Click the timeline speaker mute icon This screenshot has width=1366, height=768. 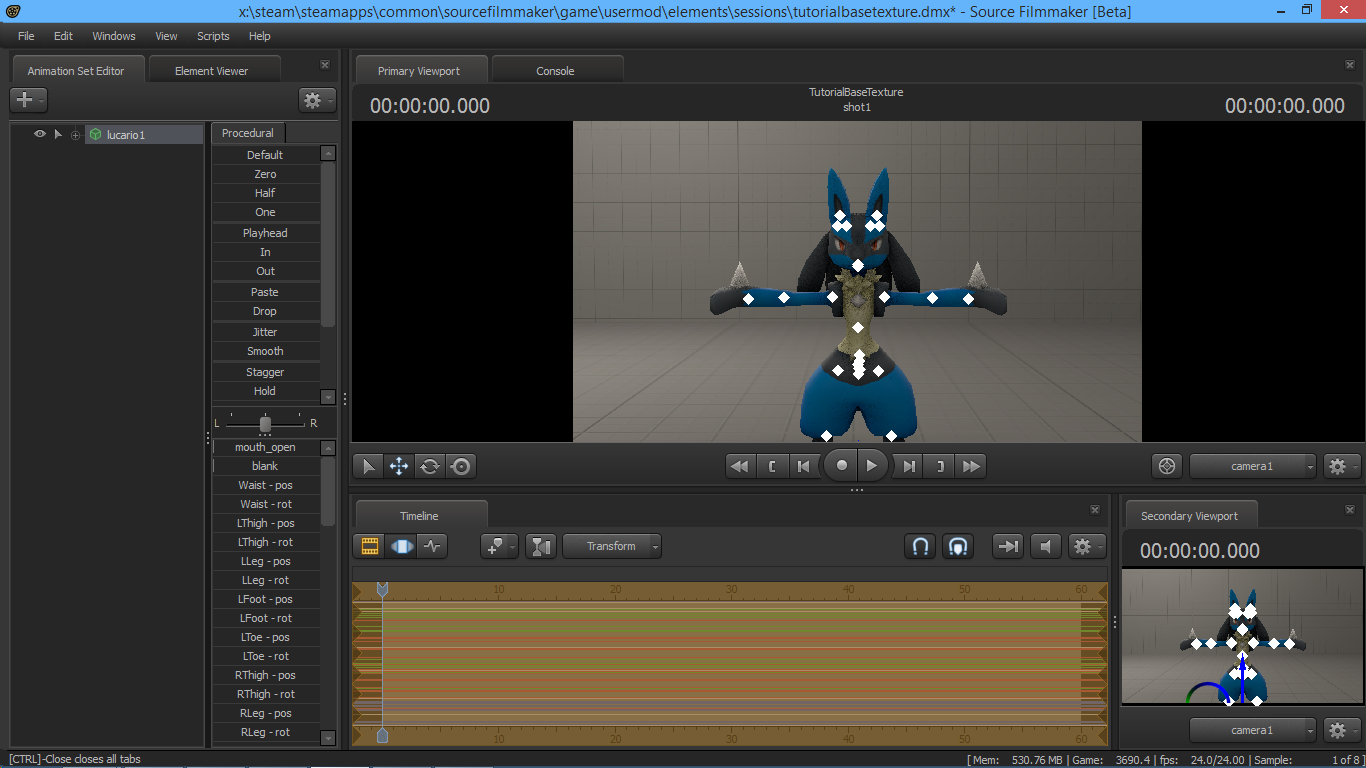click(x=1045, y=546)
